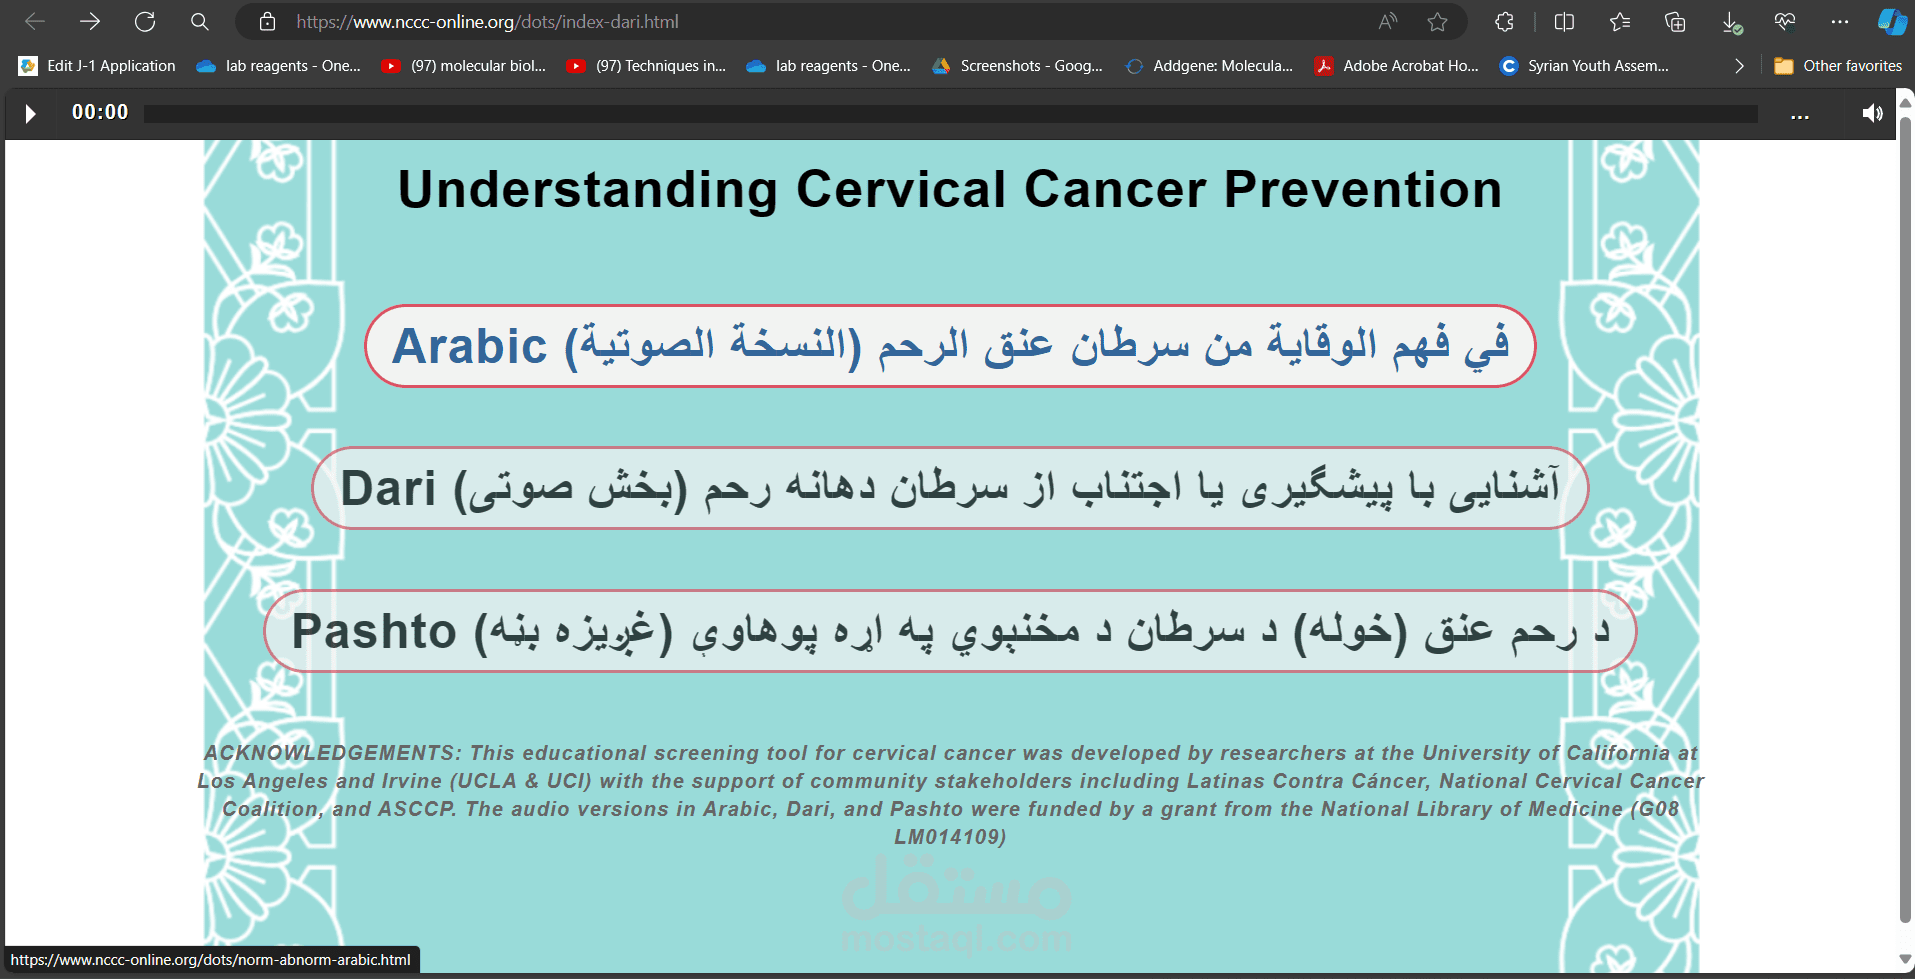Open the Extensions puzzle icon
This screenshot has width=1915, height=979.
(x=1504, y=21)
